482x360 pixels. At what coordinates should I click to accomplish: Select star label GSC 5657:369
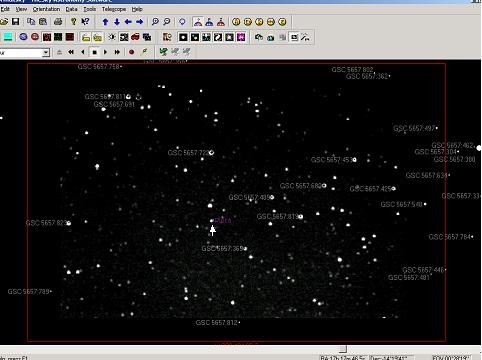[x=222, y=249]
